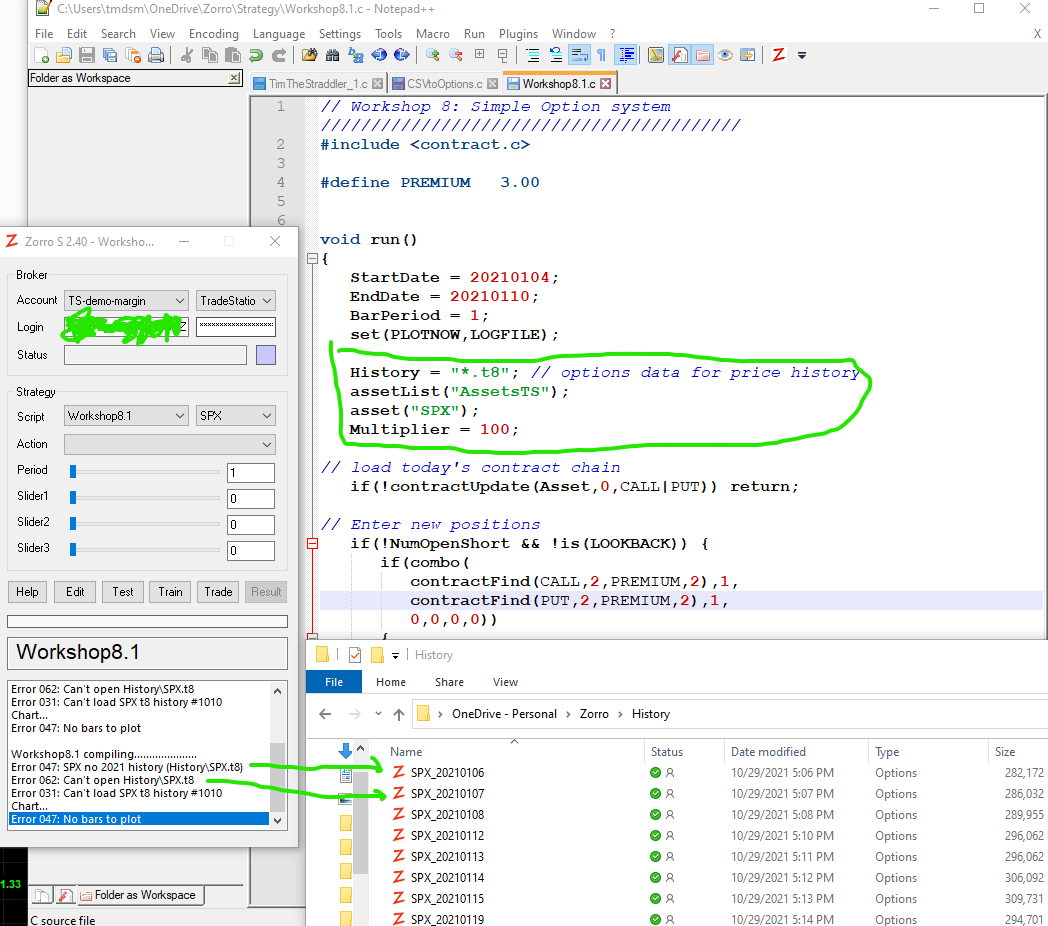Click the Zoom In toolbar icon
Screen dimensions: 1048x926
(433, 55)
